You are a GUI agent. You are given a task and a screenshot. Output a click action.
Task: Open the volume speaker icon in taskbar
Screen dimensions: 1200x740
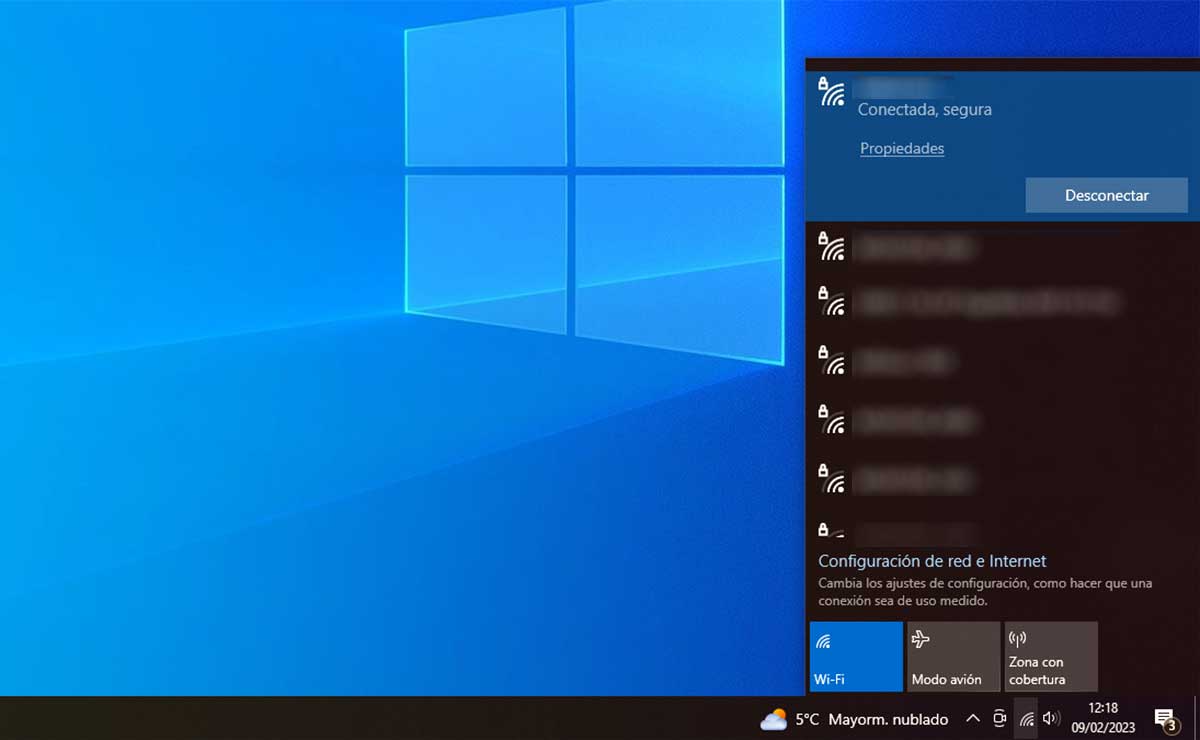pyautogui.click(x=1051, y=718)
